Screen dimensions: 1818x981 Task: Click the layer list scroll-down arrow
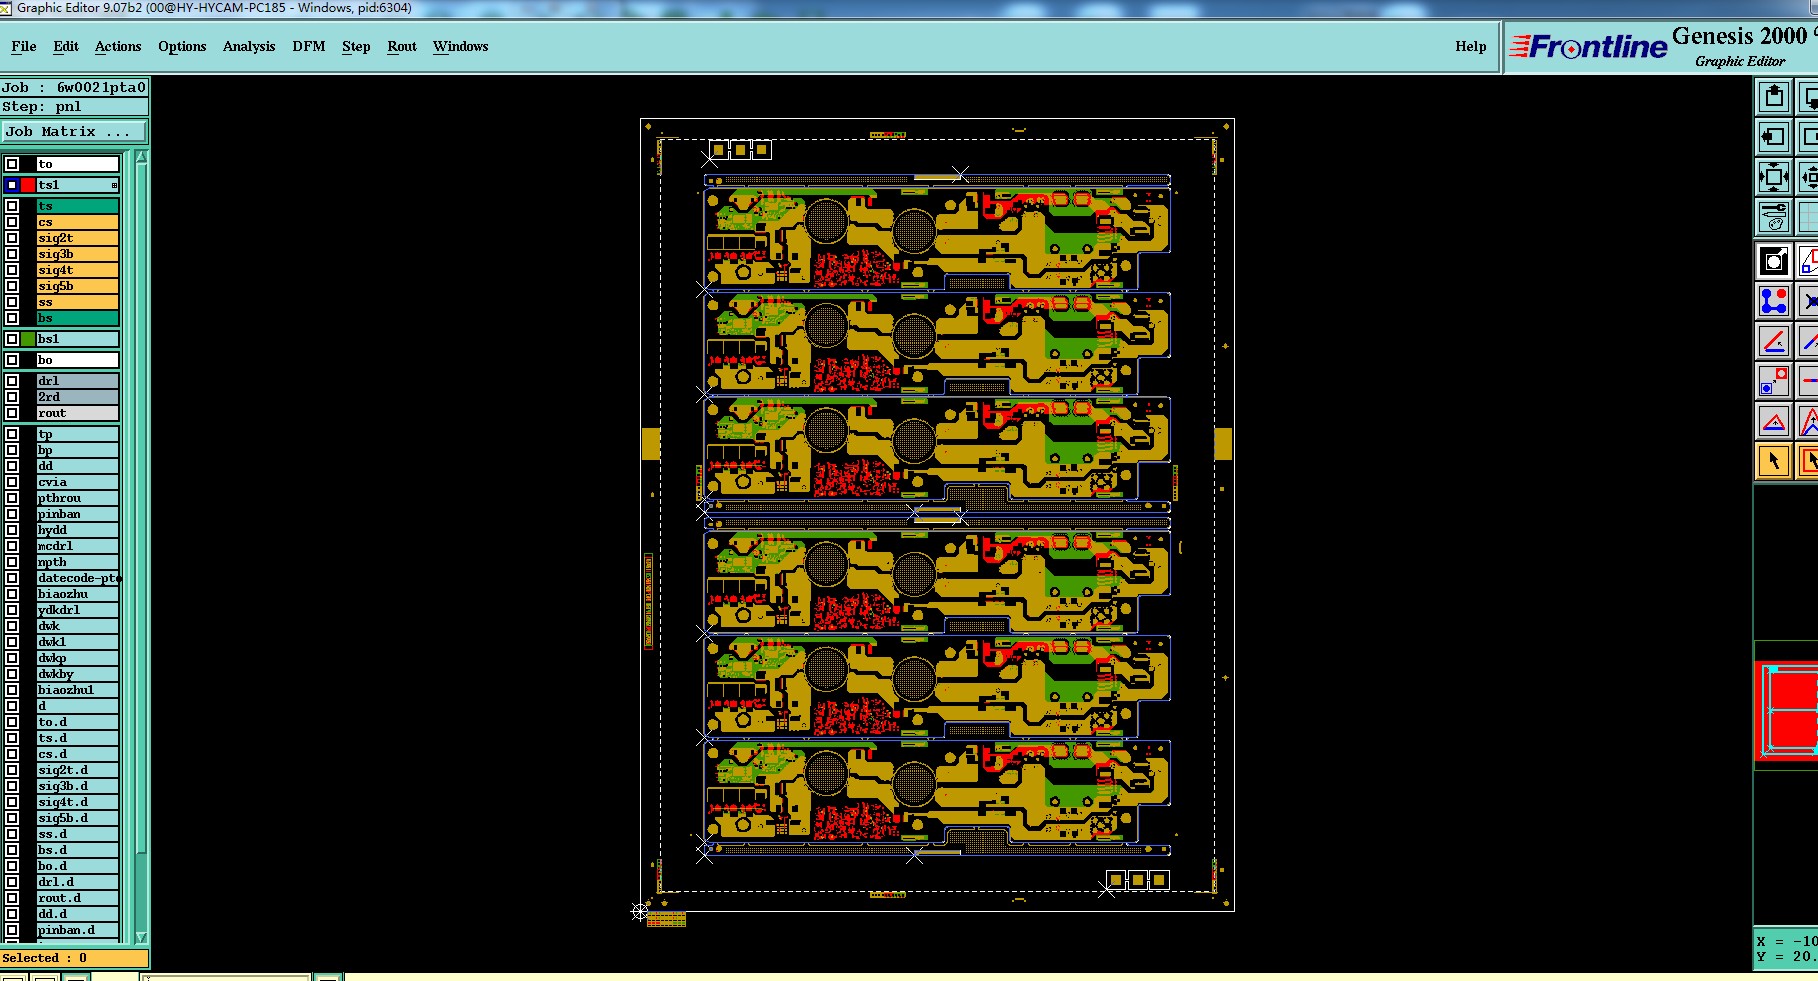coord(141,937)
